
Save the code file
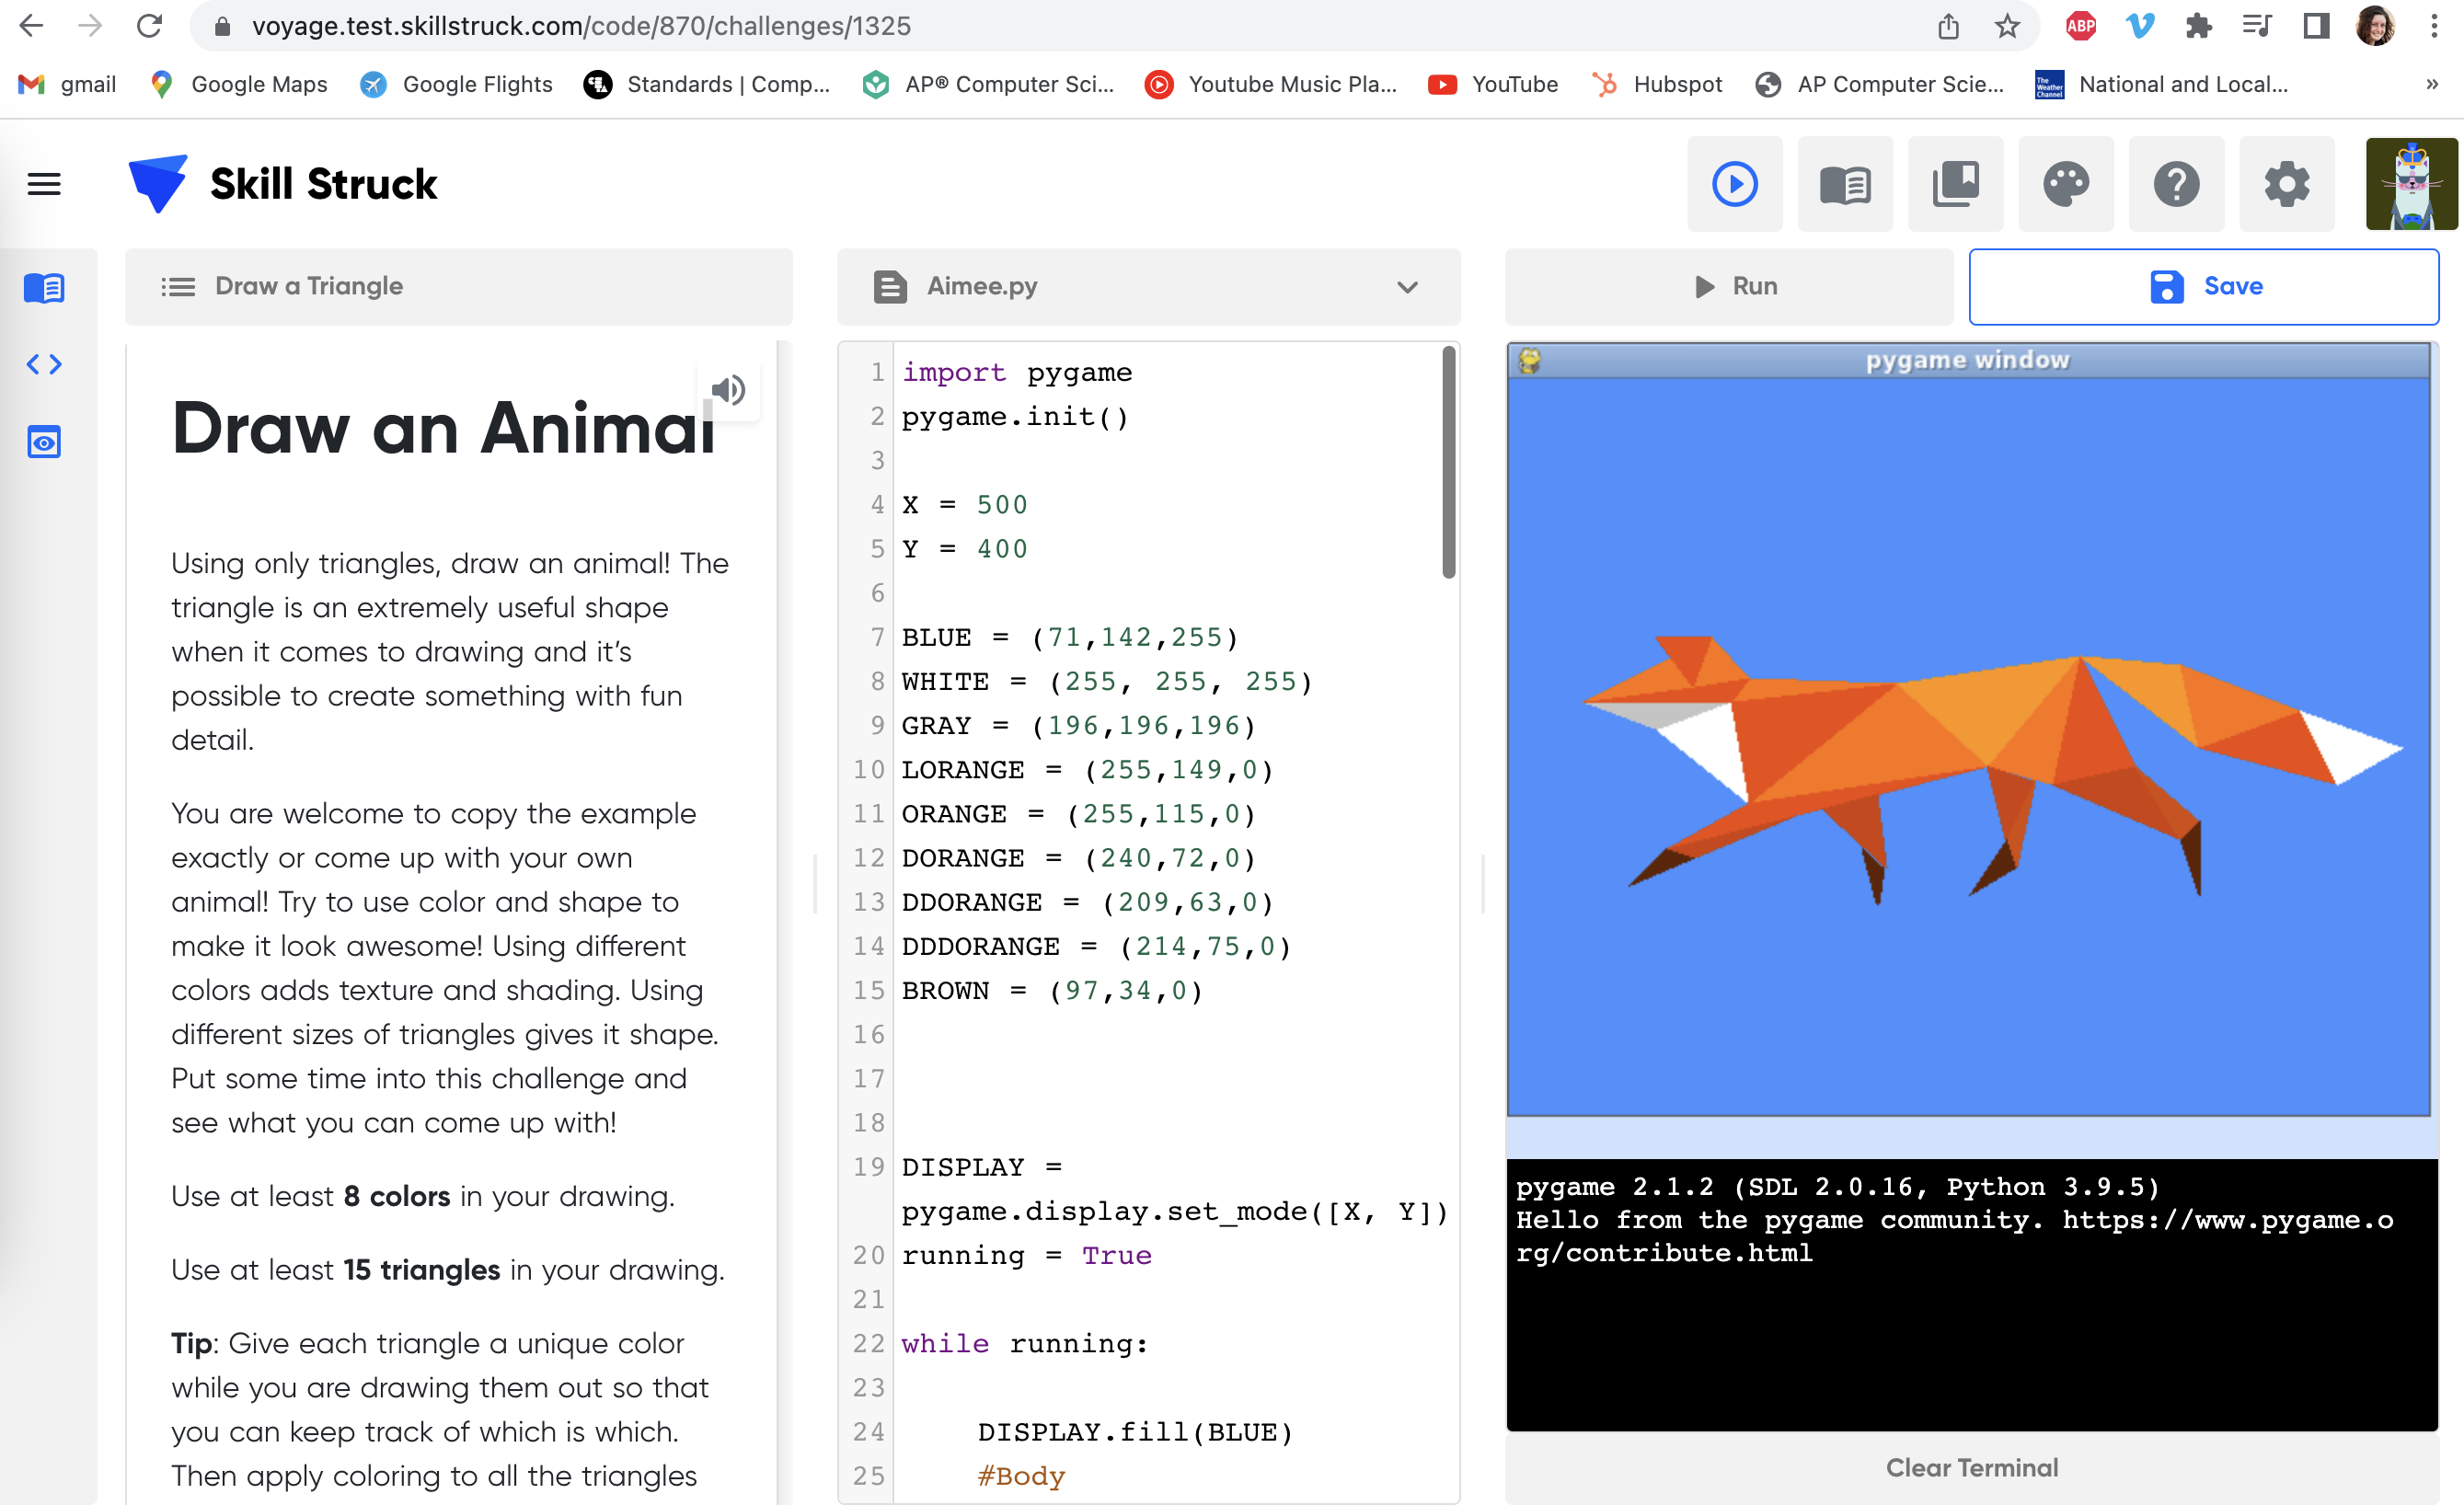pos(2204,286)
